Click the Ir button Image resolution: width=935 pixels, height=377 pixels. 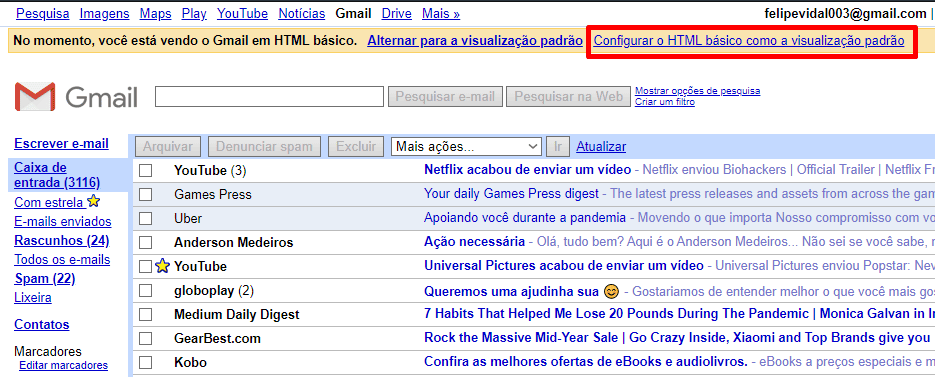(x=558, y=147)
